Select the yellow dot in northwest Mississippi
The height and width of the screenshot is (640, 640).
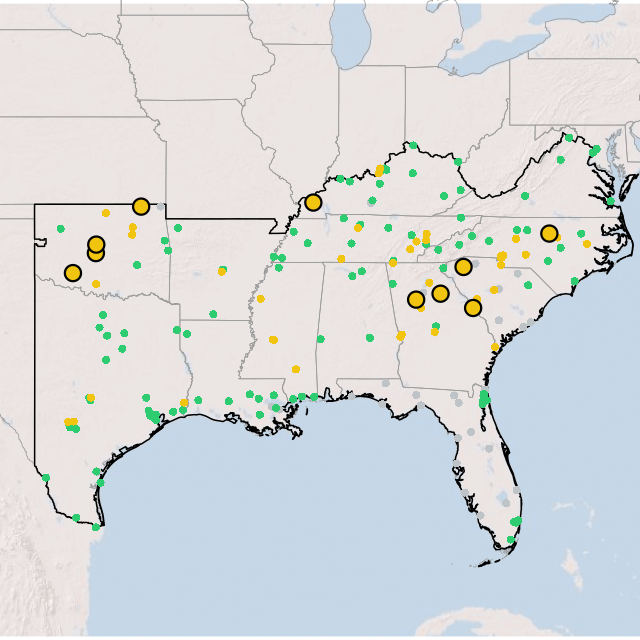point(260,299)
